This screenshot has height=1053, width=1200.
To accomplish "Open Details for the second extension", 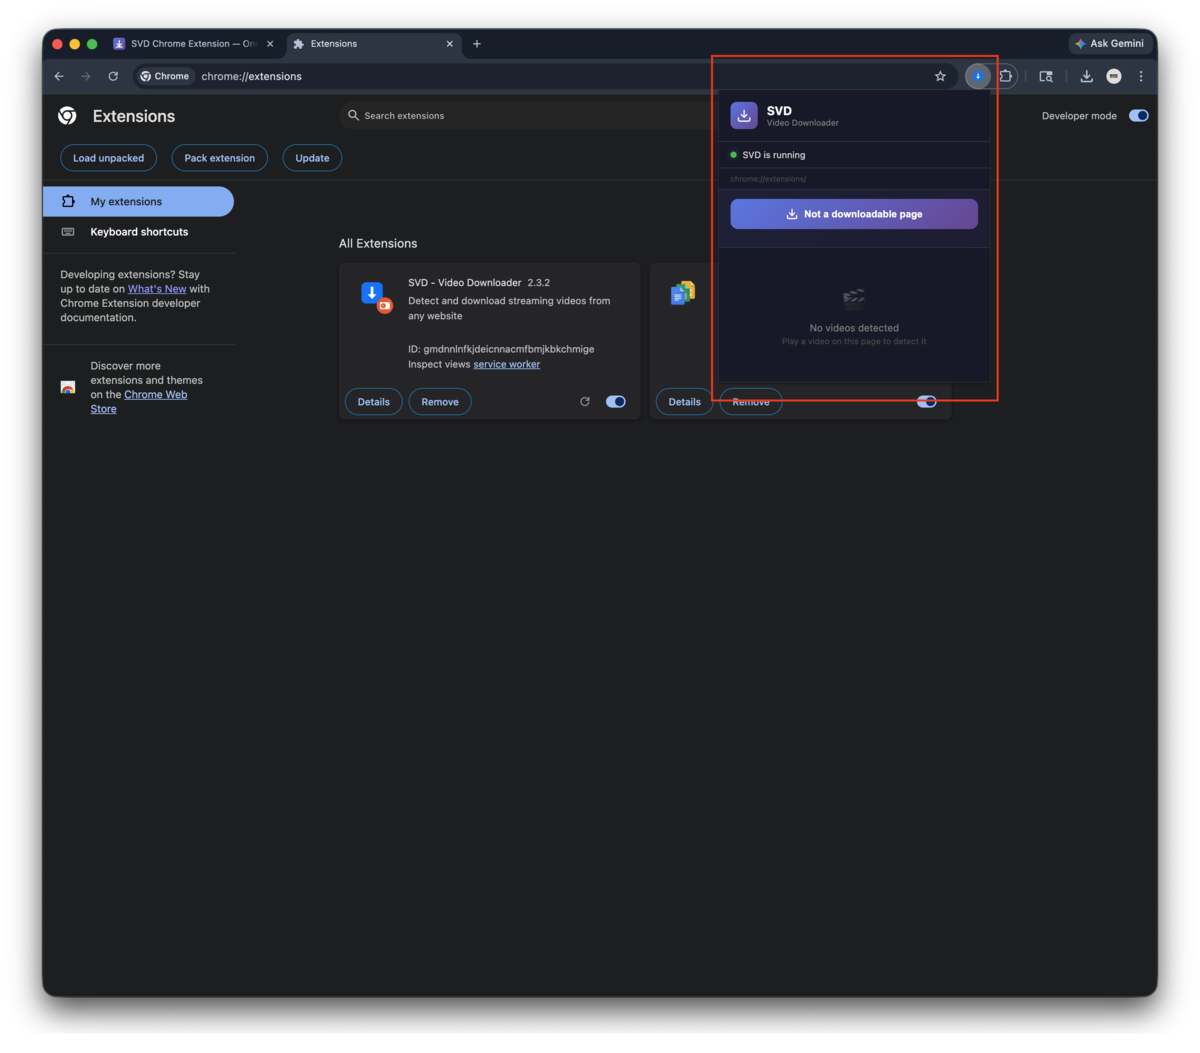I will (x=684, y=402).
